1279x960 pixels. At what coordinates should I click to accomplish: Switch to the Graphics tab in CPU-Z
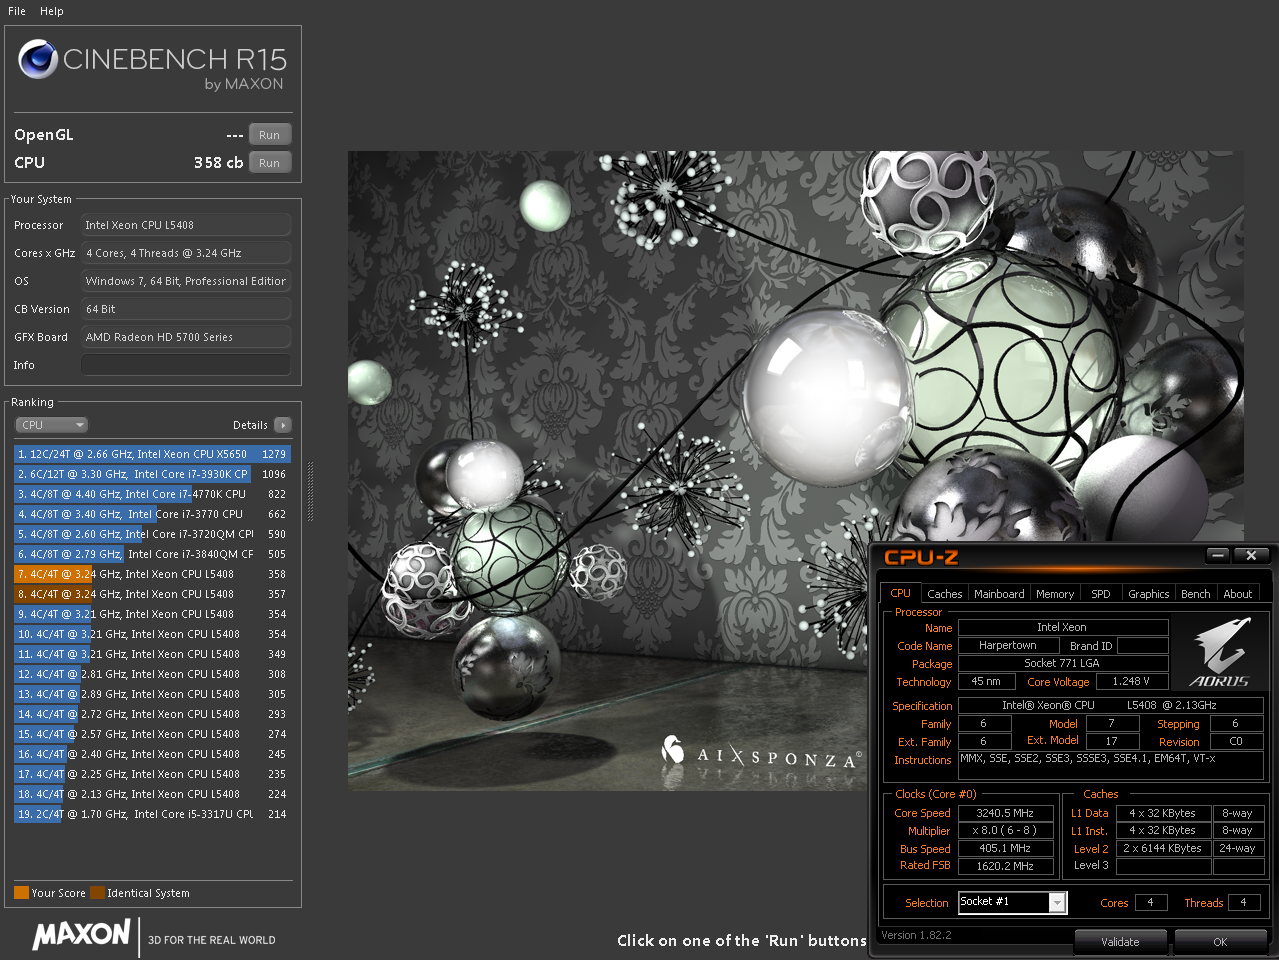pyautogui.click(x=1148, y=594)
